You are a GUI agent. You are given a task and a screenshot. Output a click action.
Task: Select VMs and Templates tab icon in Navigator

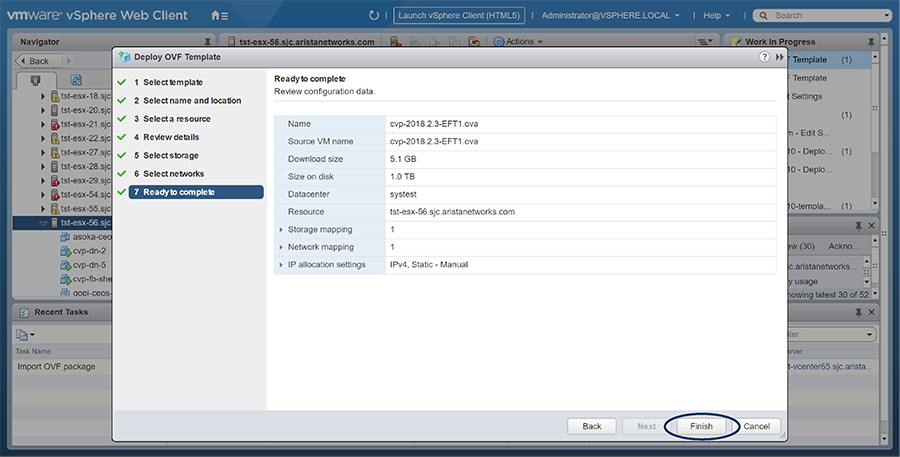pyautogui.click(x=76, y=80)
